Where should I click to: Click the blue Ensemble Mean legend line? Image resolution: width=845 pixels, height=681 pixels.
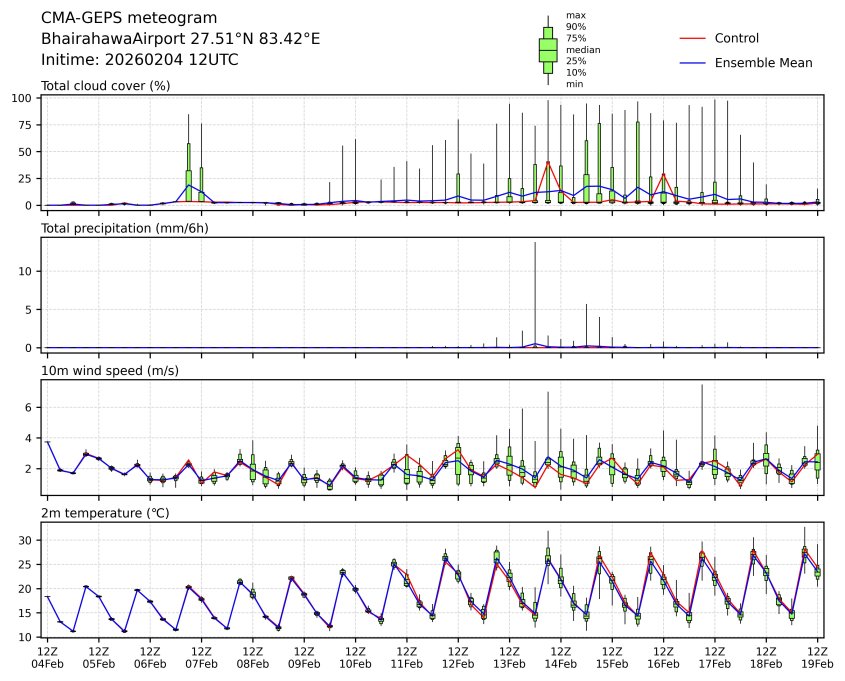693,63
